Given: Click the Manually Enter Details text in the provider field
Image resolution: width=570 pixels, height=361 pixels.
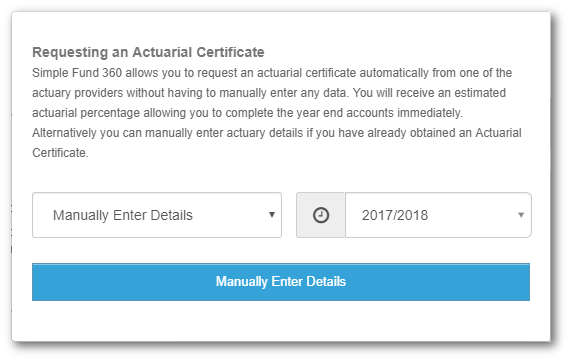Looking at the screenshot, I should coord(123,215).
